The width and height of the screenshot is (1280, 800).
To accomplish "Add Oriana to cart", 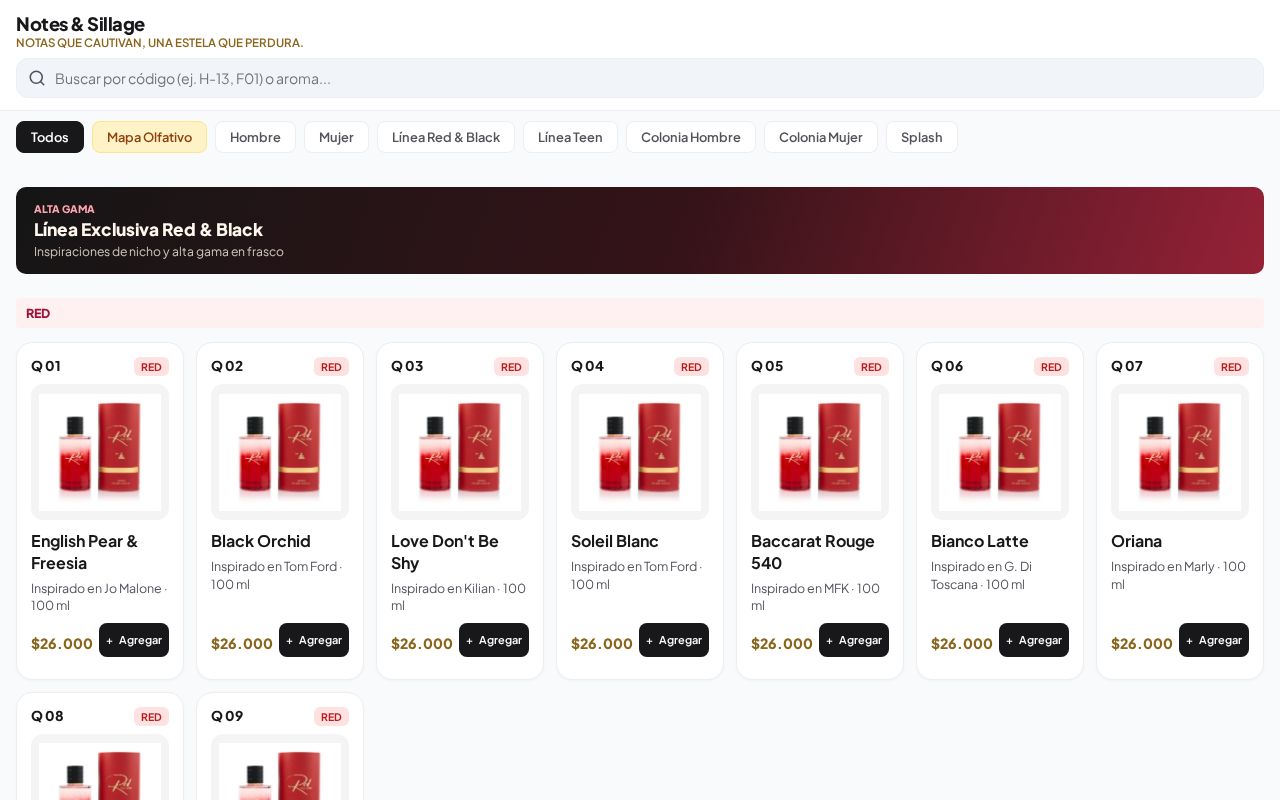I will 1214,640.
